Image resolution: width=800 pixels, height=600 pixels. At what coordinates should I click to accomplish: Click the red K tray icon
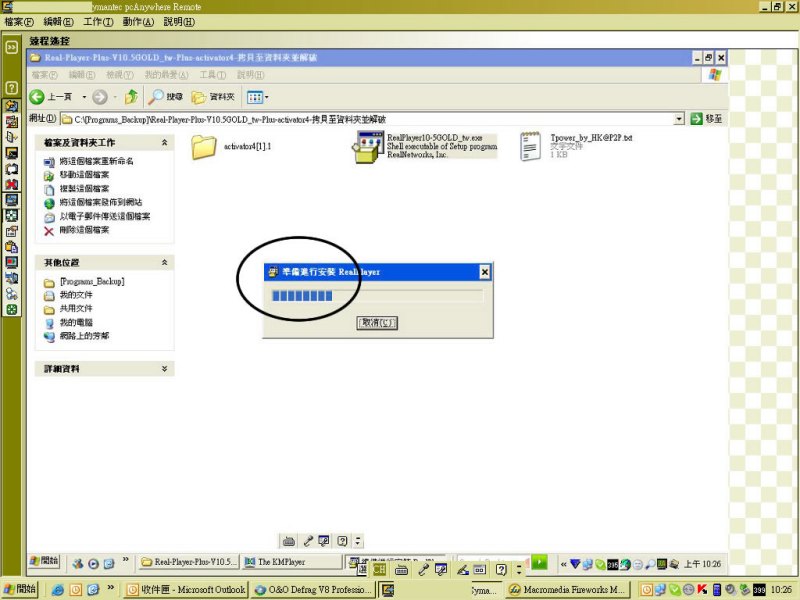point(703,590)
